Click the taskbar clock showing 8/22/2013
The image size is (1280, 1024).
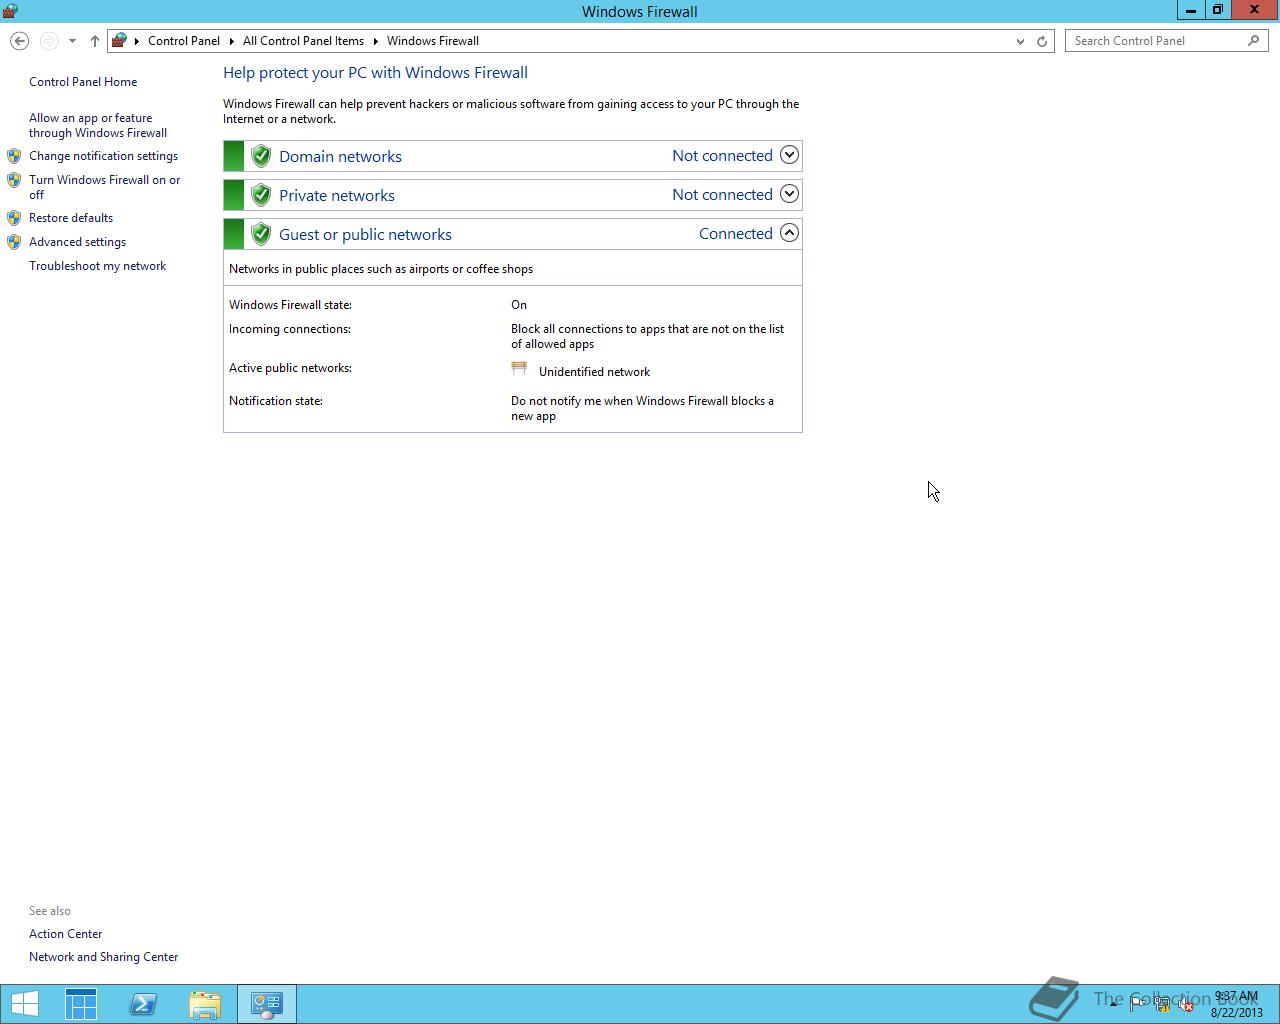pyautogui.click(x=1237, y=1004)
